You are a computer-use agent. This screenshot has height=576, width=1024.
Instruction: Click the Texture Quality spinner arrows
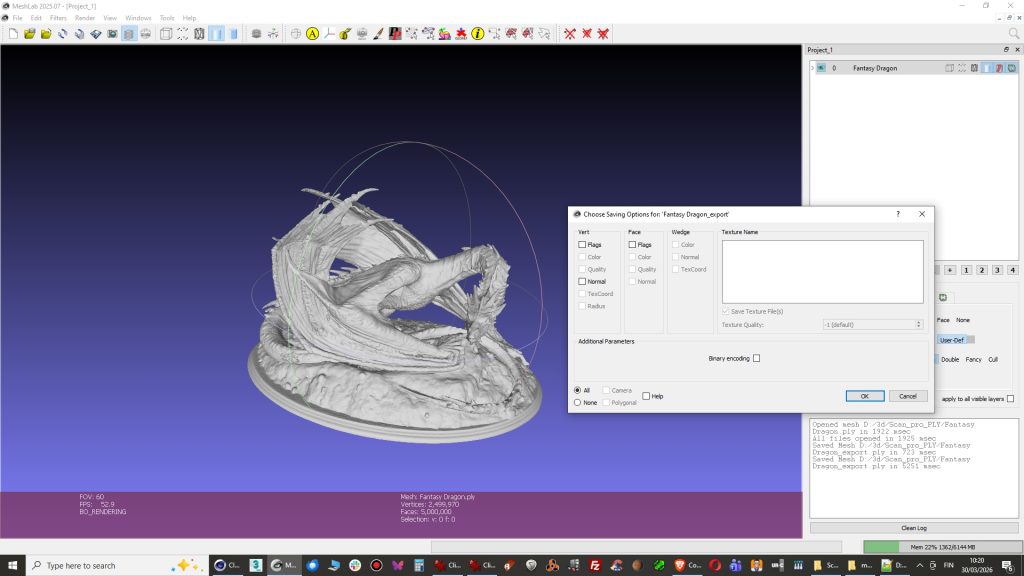[x=918, y=324]
